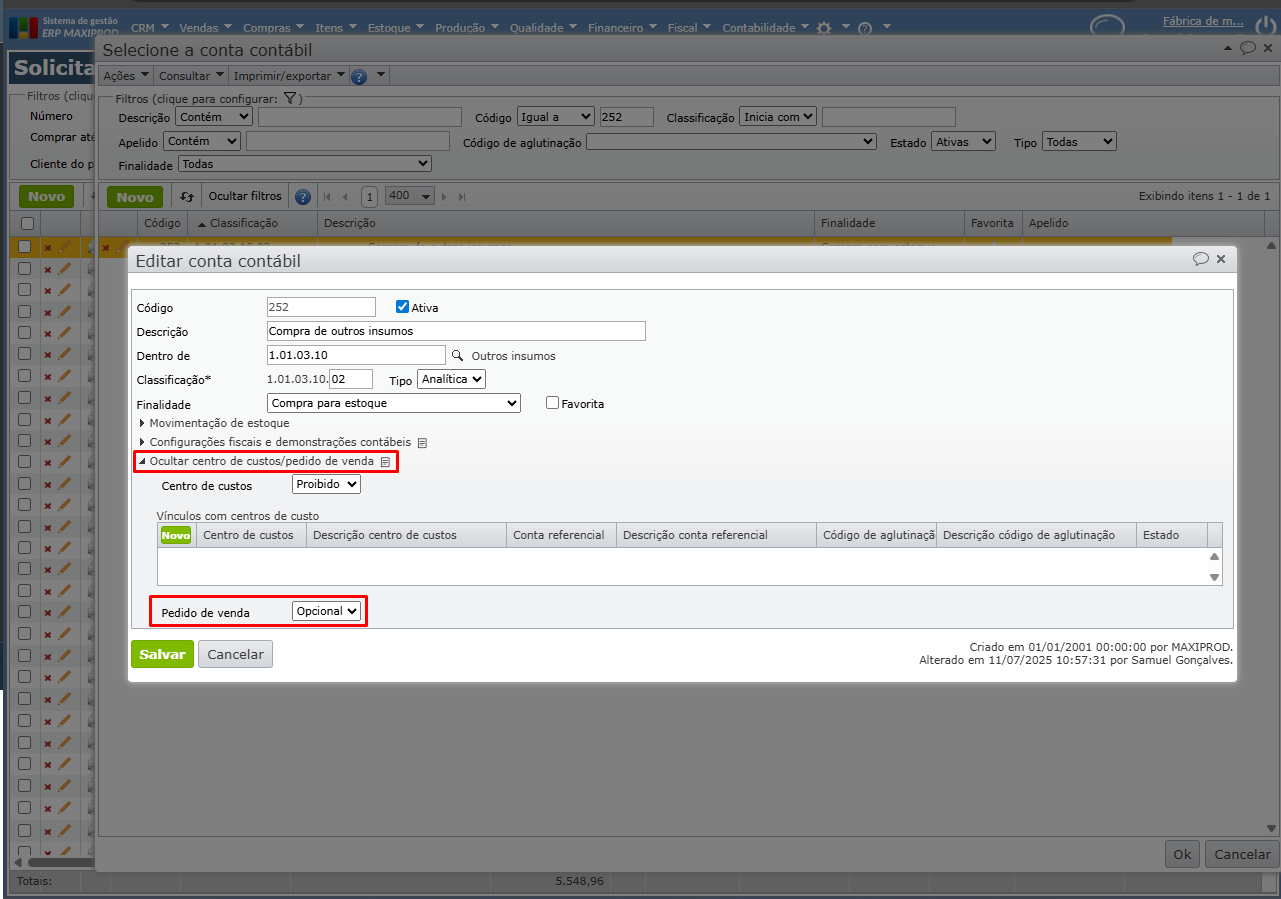Click Novo in Vínculos com centros de custo
Image resolution: width=1281 pixels, height=899 pixels.
pyautogui.click(x=176, y=535)
